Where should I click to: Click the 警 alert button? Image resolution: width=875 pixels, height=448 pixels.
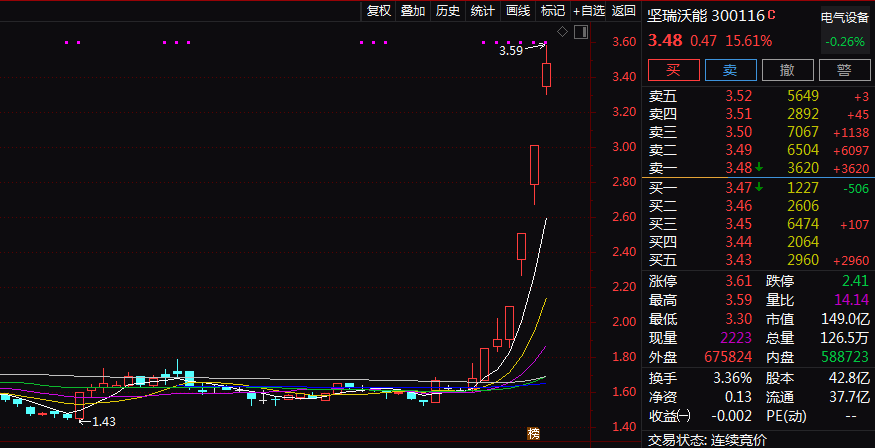(x=844, y=70)
